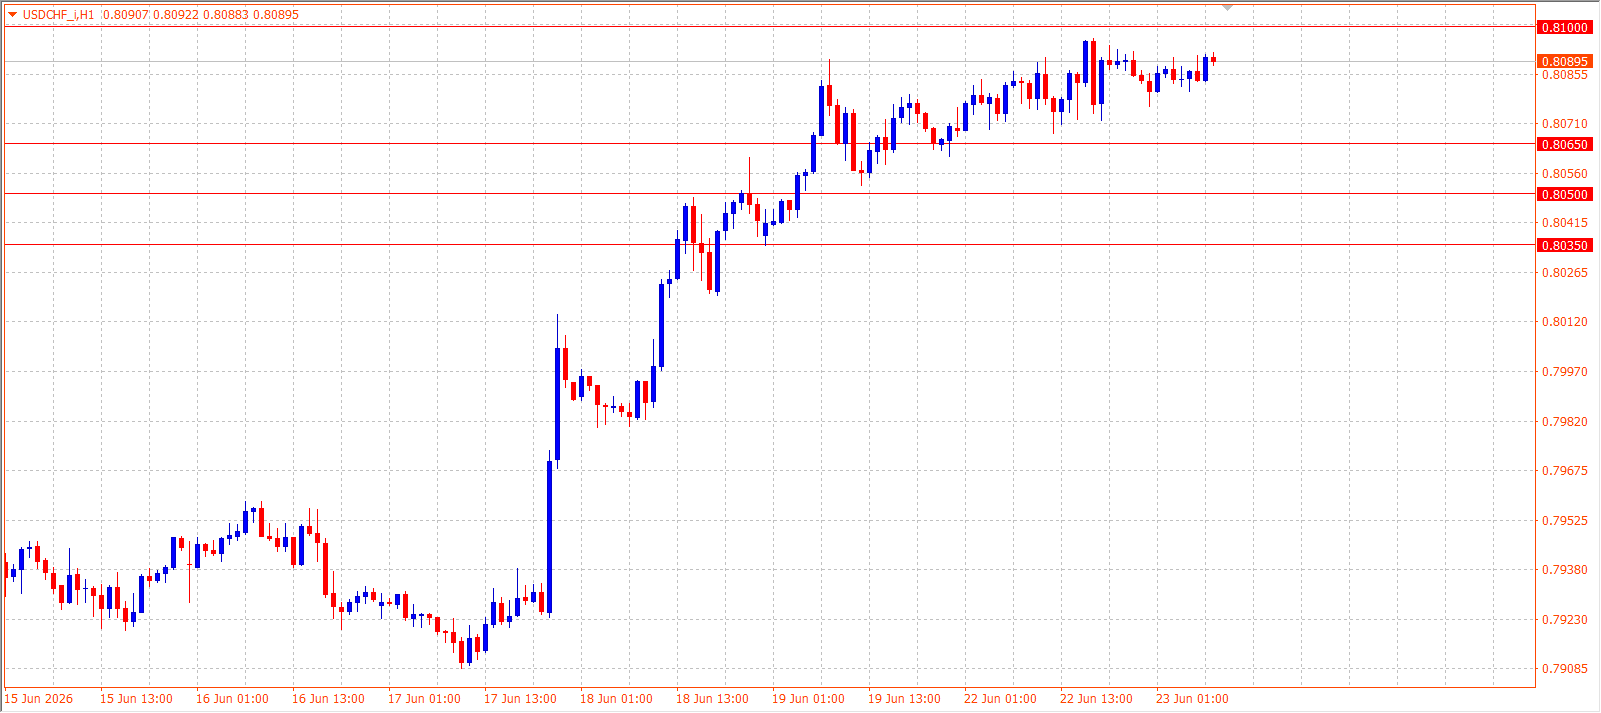Click the 17 Jun 01:00 time label
Screen dimensions: 1601x713
(x=424, y=699)
